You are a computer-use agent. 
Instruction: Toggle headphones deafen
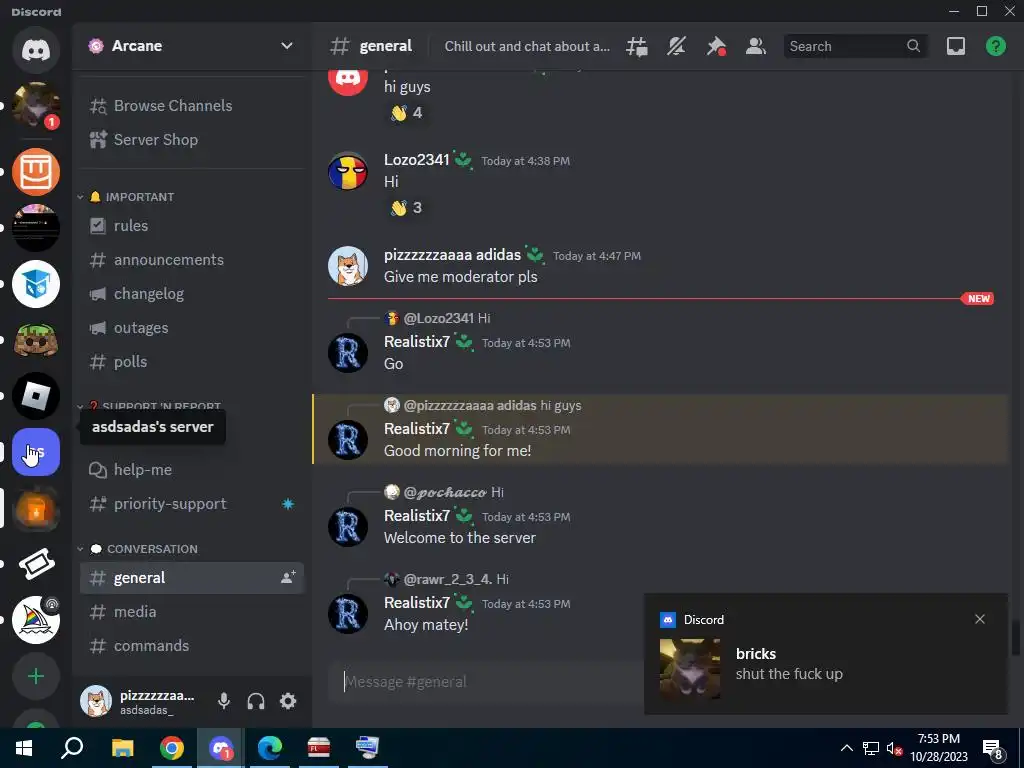pyautogui.click(x=256, y=701)
